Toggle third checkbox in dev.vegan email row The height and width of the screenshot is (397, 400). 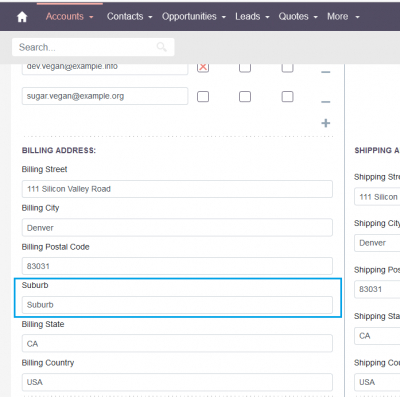tap(287, 67)
